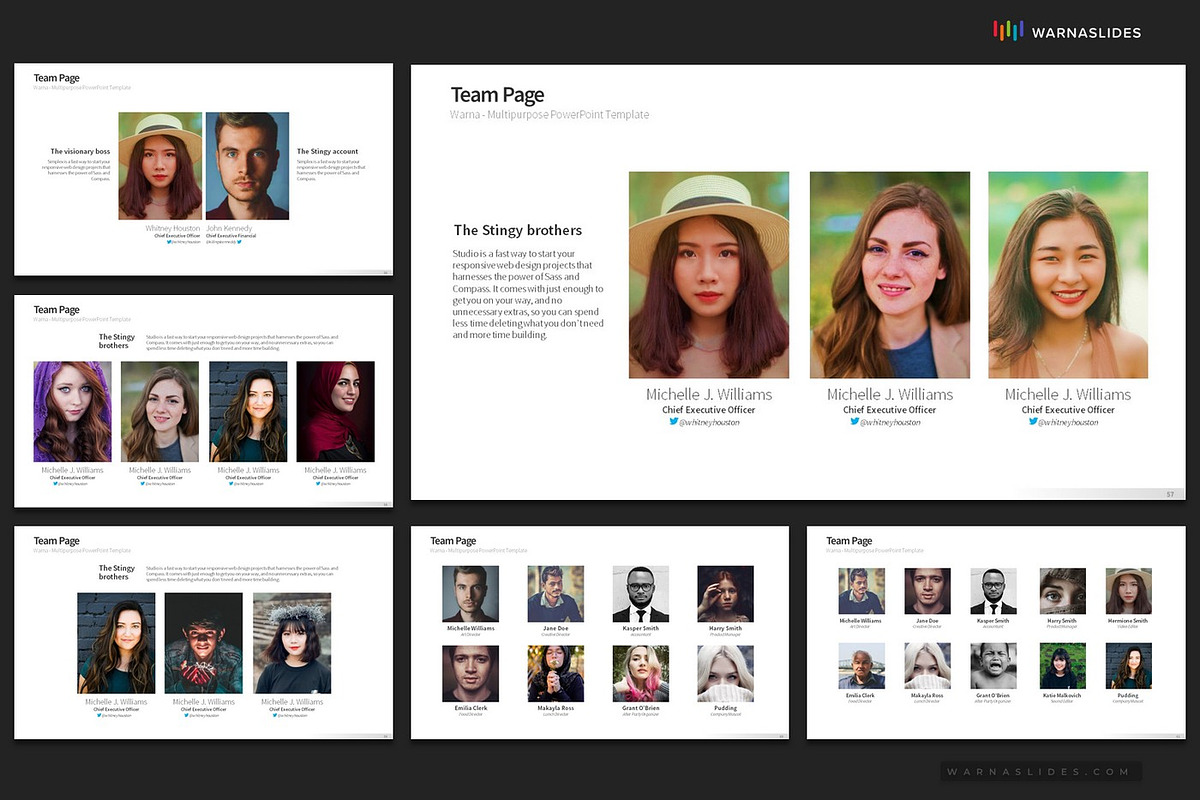Select Katie Malkovich's photo

(1062, 666)
